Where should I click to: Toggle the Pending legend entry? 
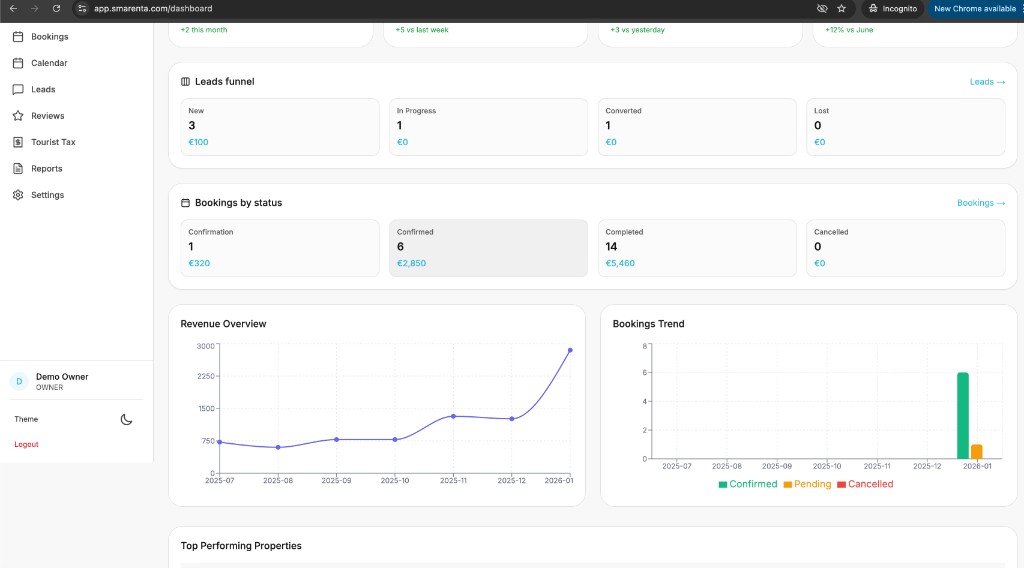[x=807, y=484]
